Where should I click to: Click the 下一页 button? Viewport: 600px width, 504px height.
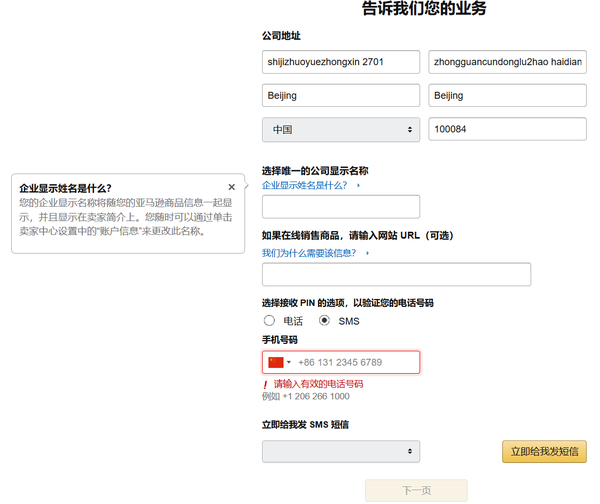(416, 490)
